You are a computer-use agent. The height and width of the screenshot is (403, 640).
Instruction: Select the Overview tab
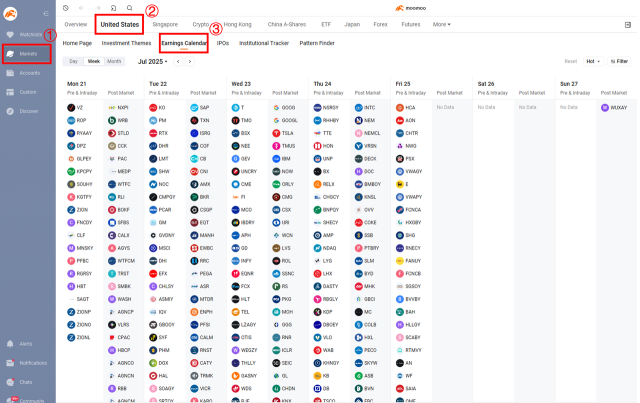coord(76,24)
